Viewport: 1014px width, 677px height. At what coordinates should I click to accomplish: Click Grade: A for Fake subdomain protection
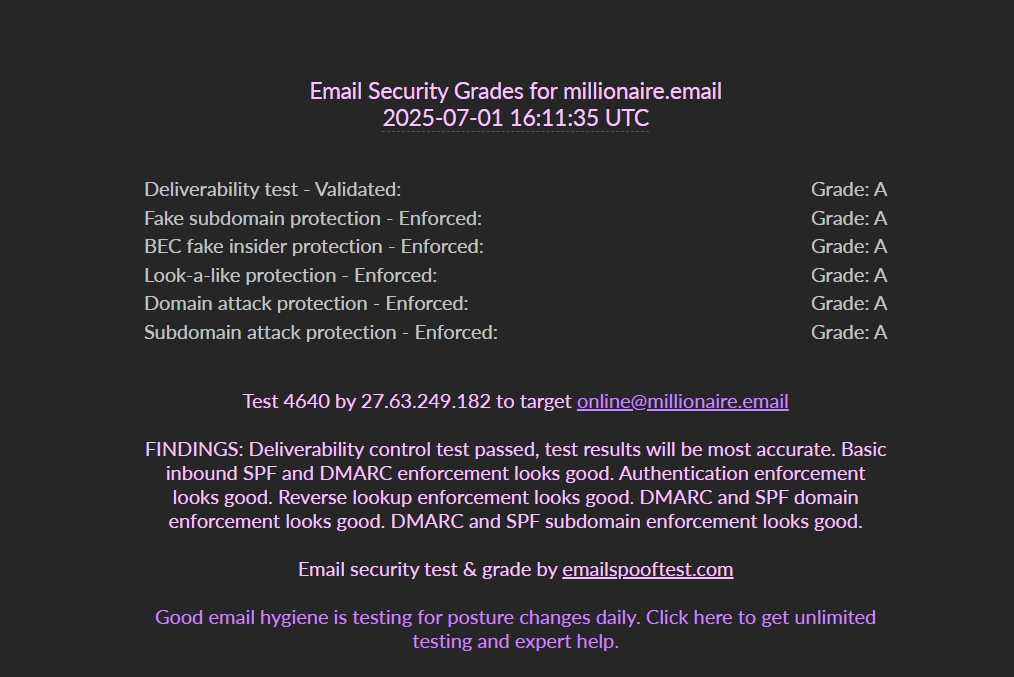849,219
